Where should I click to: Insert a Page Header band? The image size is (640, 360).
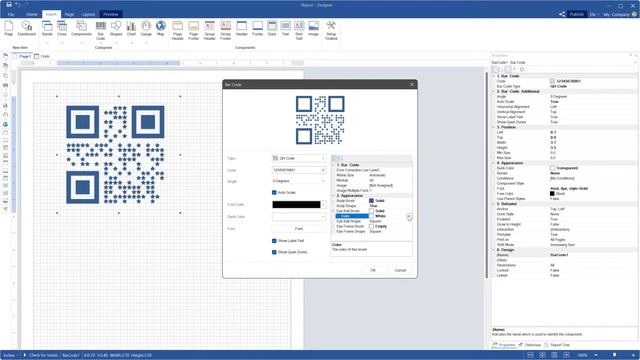[178, 30]
